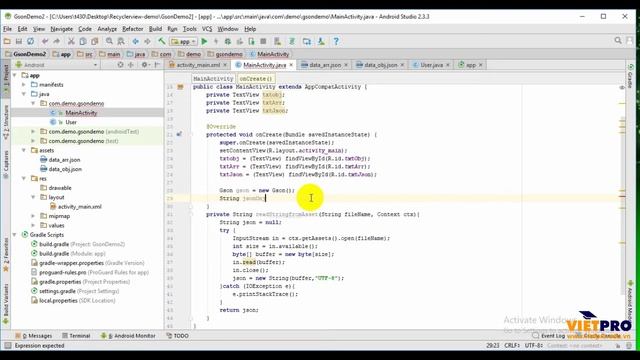Click the Open folder toolbar icon

point(7,41)
